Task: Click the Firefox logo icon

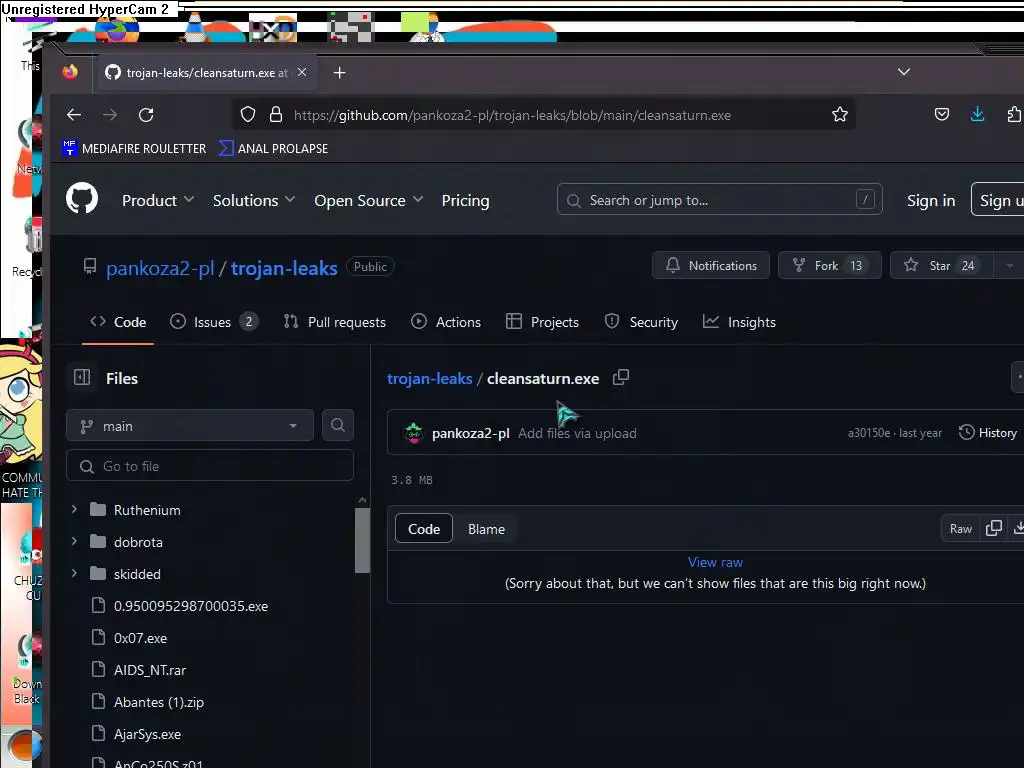Action: coord(70,72)
